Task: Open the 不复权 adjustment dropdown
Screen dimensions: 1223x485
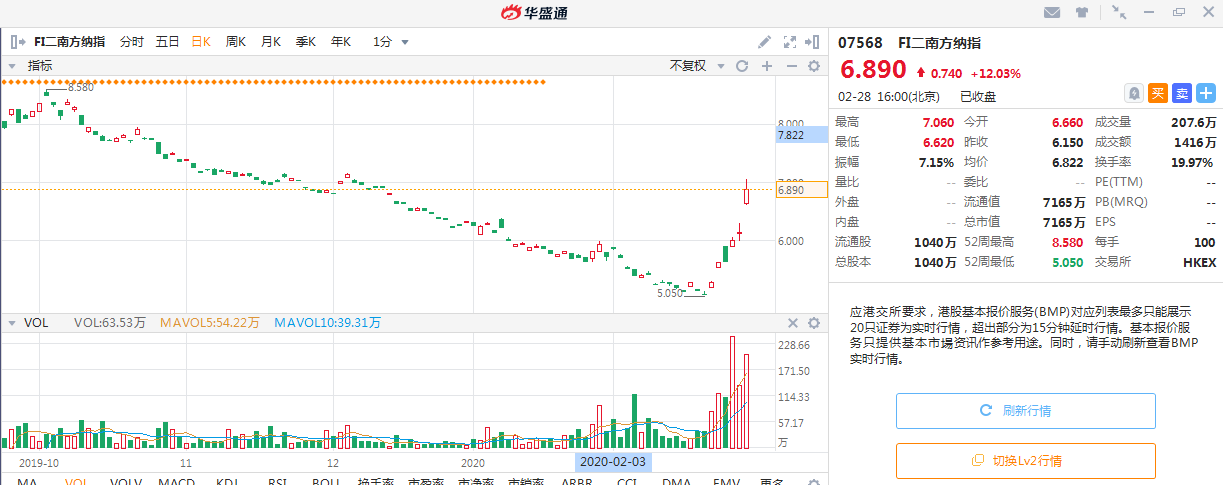Action: click(695, 66)
